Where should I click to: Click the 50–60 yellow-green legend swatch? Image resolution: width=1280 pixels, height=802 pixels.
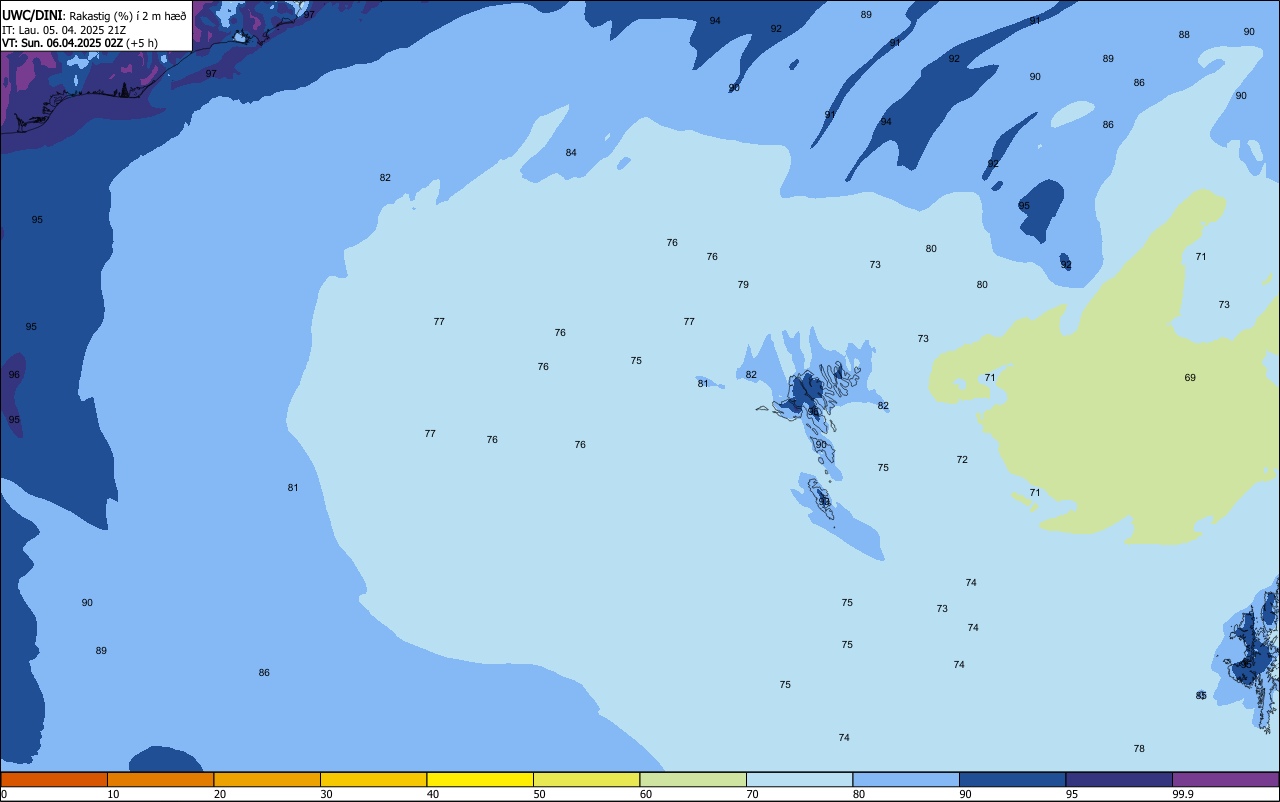click(x=586, y=779)
